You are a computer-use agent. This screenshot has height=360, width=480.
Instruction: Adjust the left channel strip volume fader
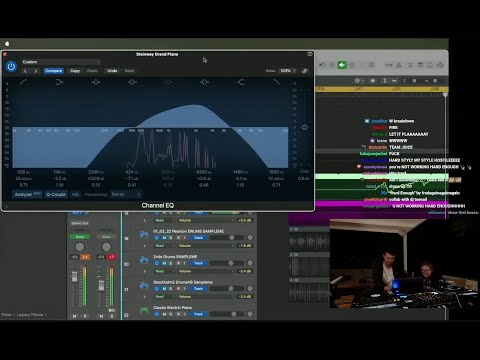(74, 277)
